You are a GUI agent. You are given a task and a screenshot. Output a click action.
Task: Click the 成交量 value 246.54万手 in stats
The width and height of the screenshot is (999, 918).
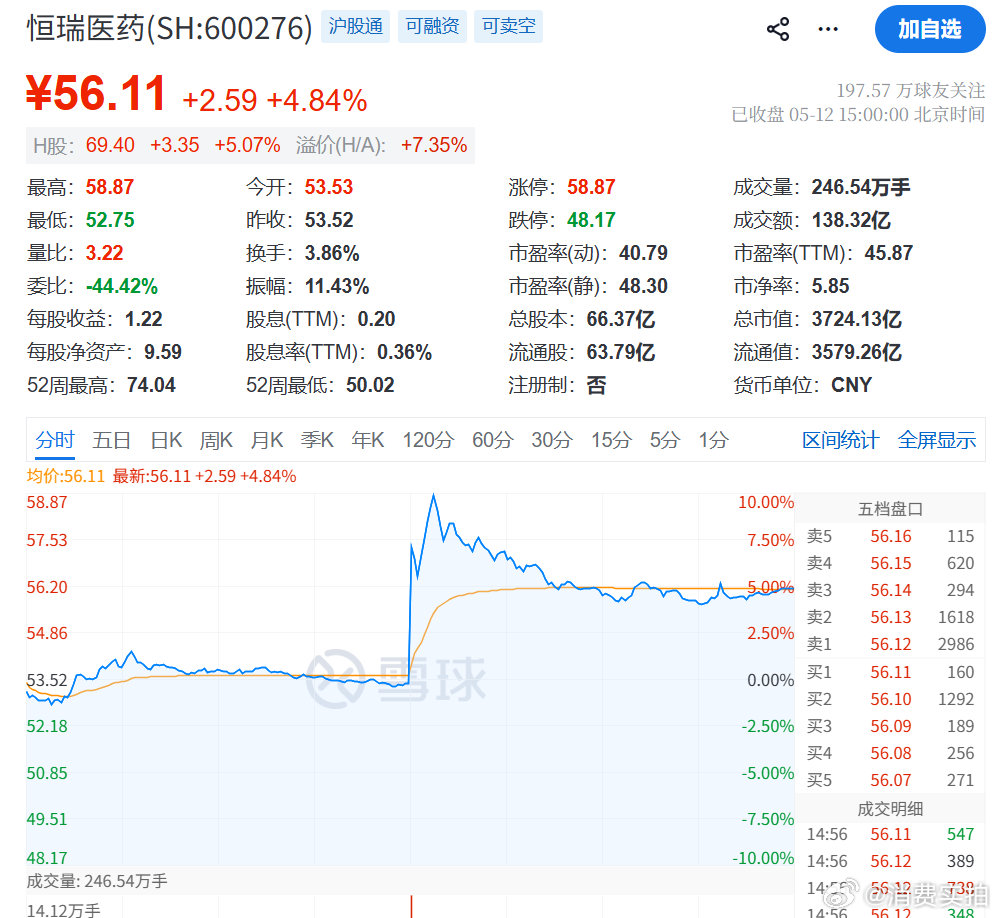point(861,187)
